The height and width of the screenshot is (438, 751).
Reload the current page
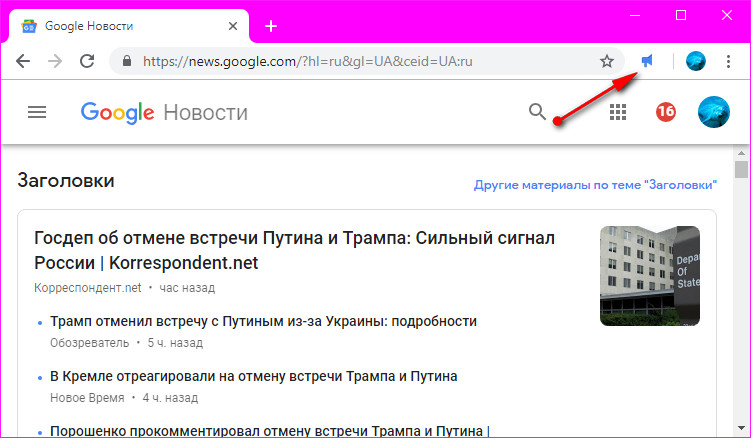click(87, 61)
